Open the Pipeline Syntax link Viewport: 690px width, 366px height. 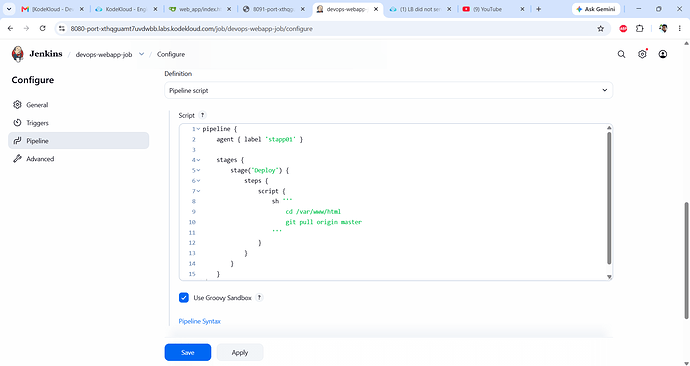199,321
